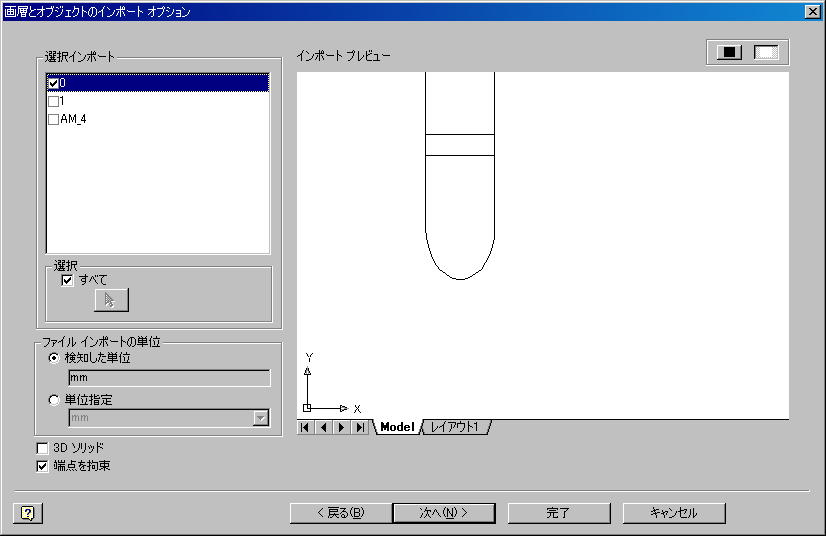Check layer 1 checkbox
This screenshot has width=826, height=536.
(53, 101)
